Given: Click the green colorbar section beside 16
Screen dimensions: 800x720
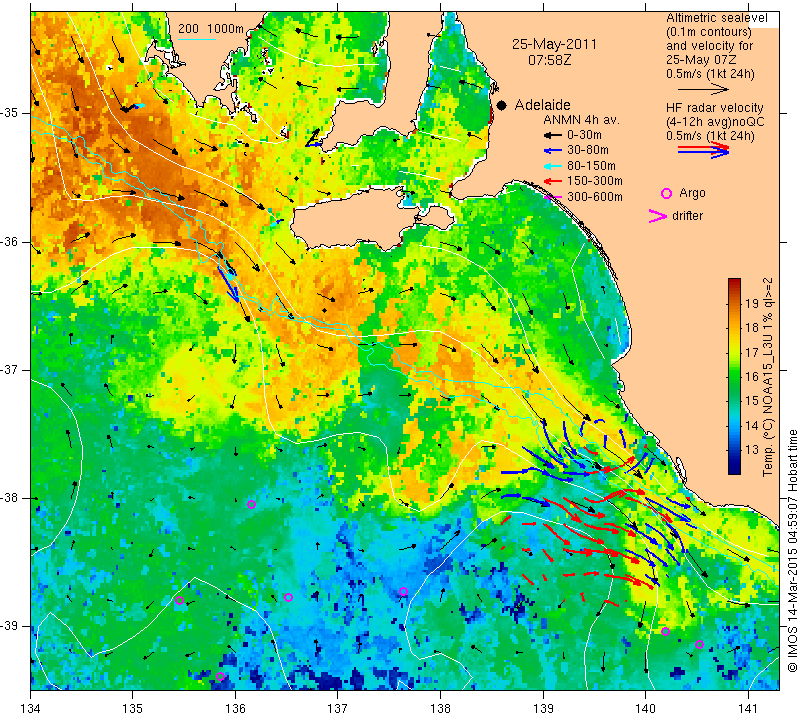Looking at the screenshot, I should click(734, 377).
